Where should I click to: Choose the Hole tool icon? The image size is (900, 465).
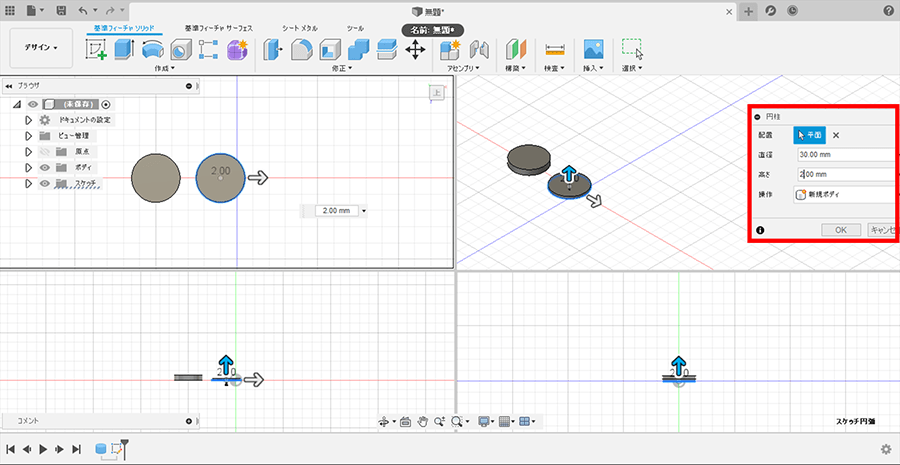point(181,49)
